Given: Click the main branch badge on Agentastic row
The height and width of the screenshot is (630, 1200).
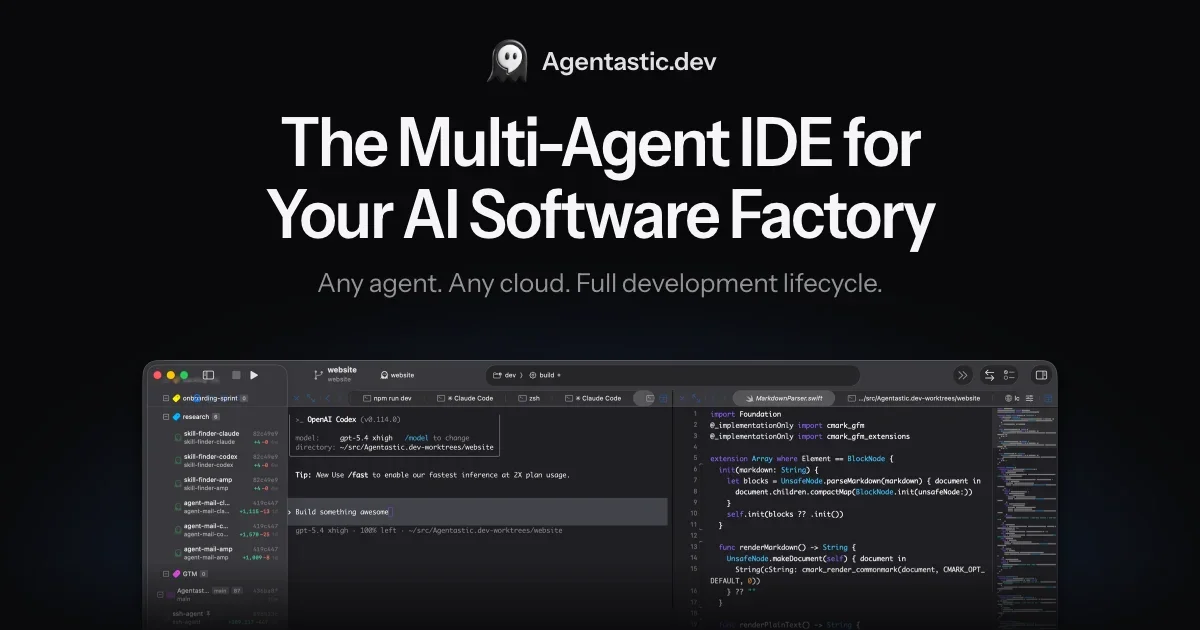Looking at the screenshot, I should tap(220, 591).
